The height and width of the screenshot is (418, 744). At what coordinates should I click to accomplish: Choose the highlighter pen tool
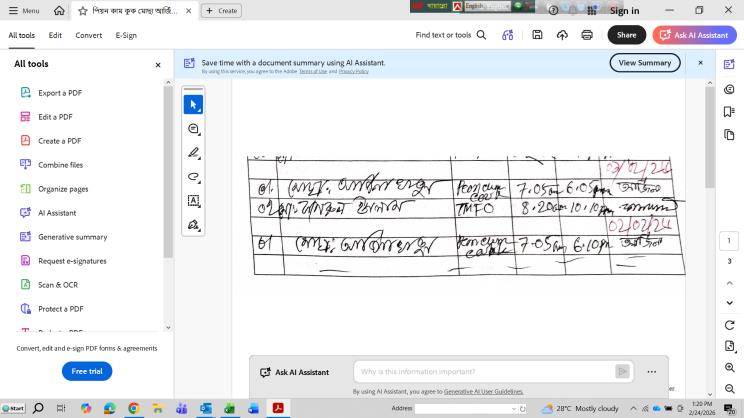[193, 153]
